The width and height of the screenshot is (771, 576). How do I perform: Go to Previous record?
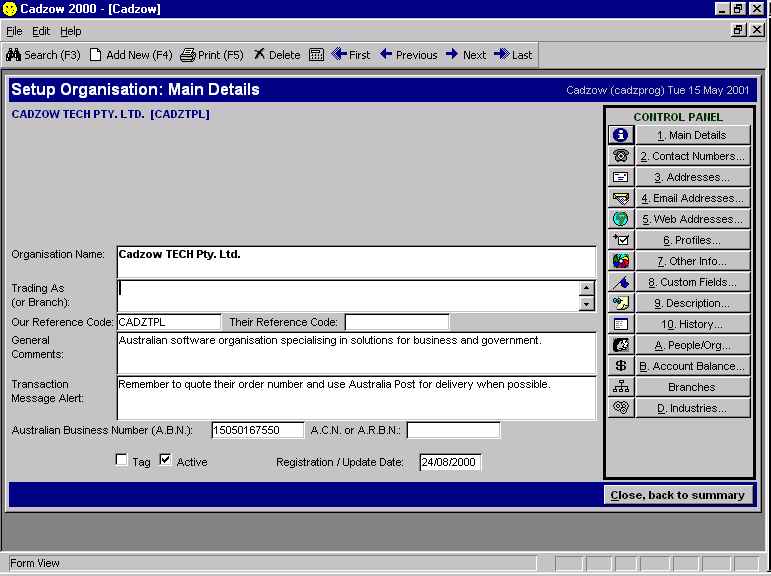click(409, 55)
